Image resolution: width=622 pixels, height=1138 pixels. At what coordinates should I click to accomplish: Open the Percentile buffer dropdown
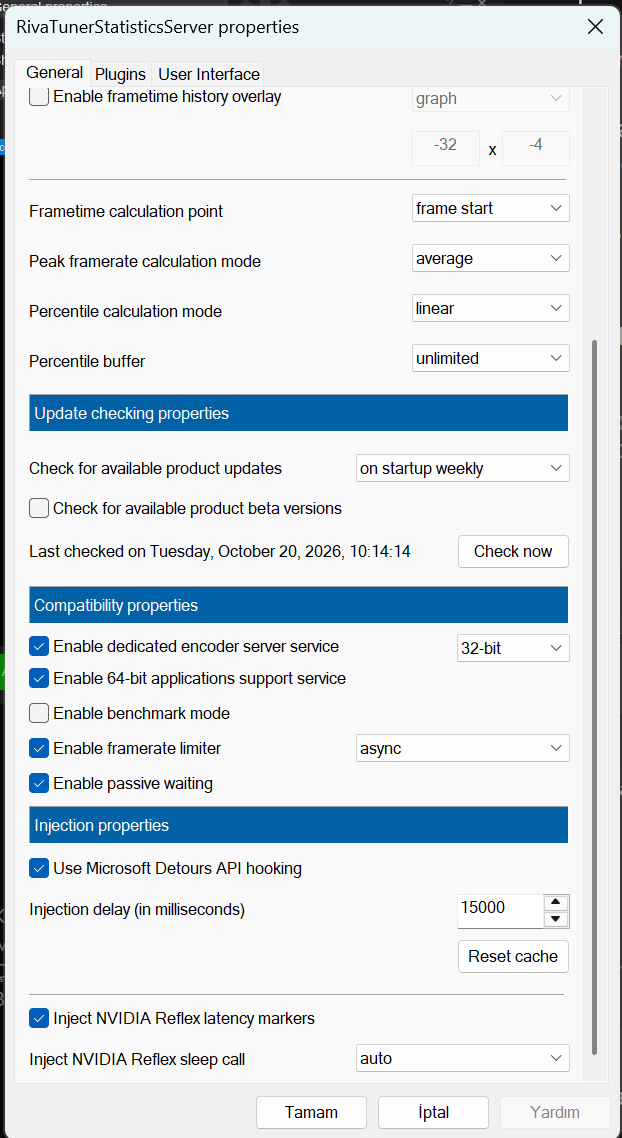click(x=491, y=358)
